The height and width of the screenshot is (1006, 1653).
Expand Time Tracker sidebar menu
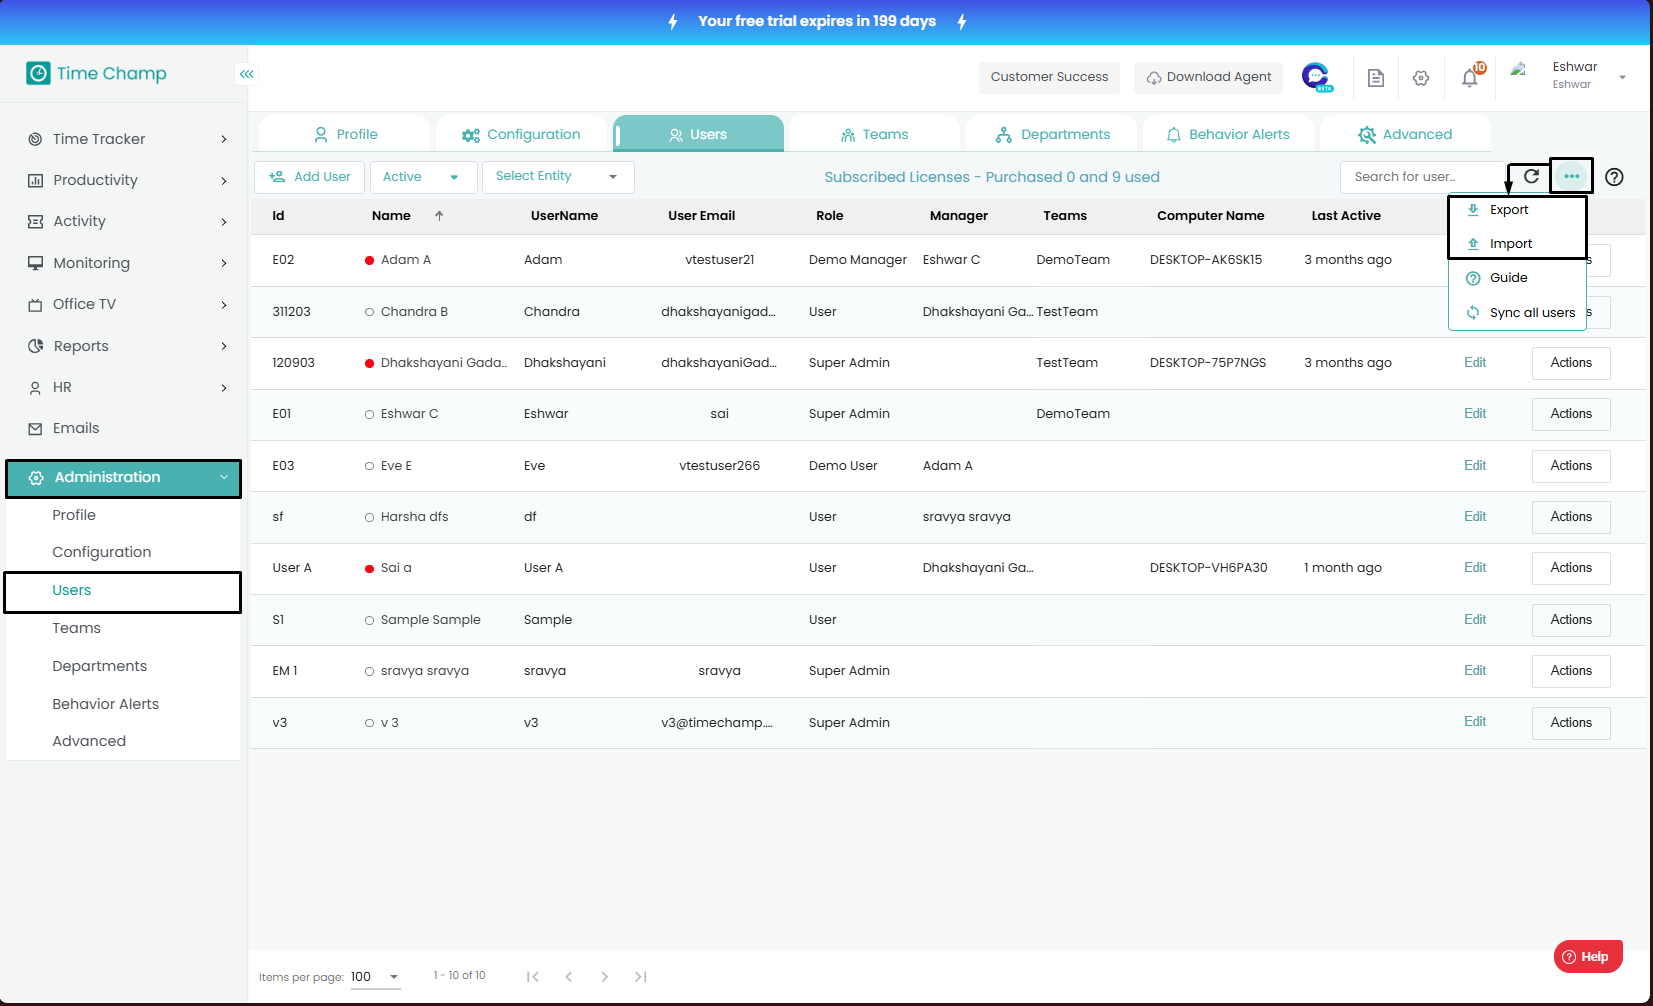(x=128, y=139)
